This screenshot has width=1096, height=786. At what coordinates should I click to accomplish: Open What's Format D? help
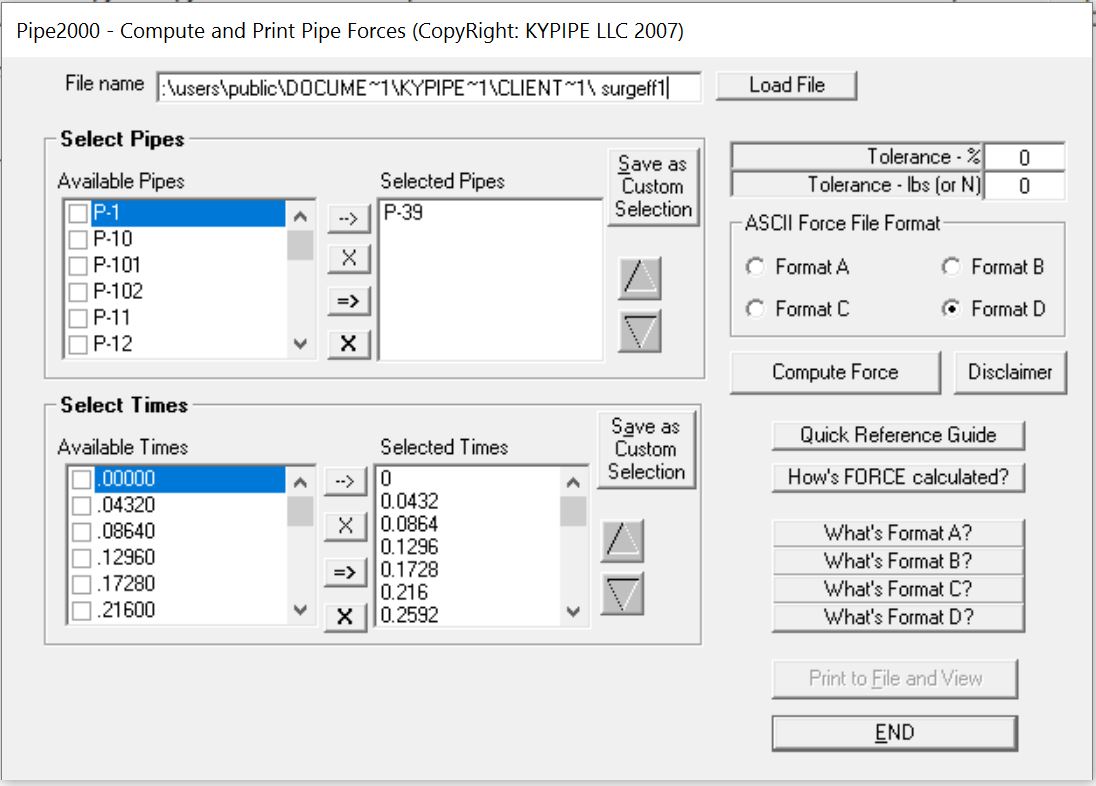click(898, 617)
